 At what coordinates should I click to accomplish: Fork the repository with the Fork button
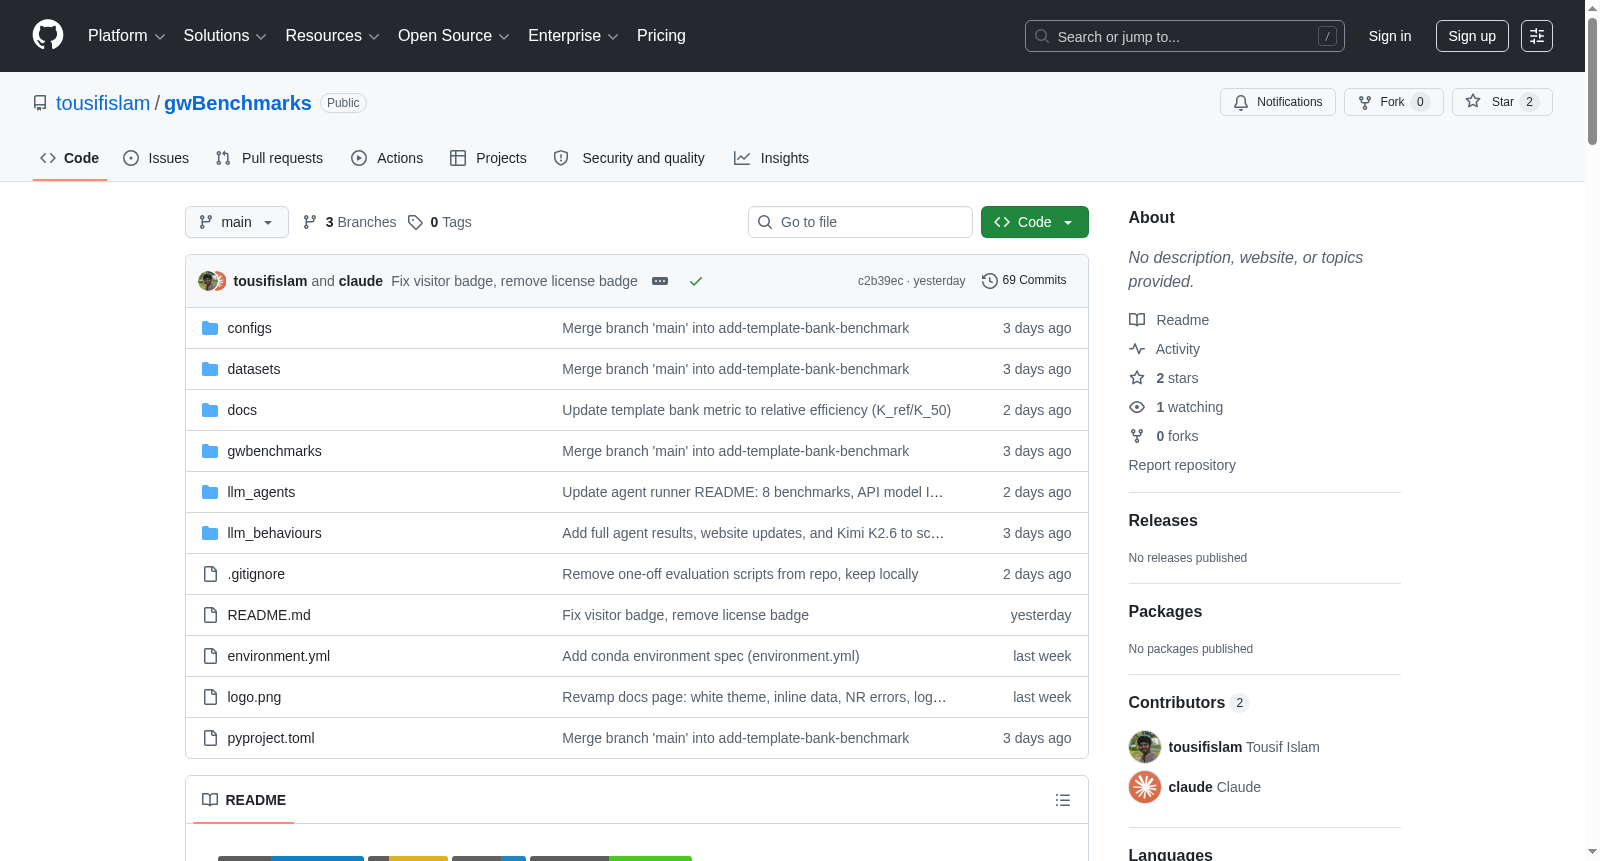pyautogui.click(x=1394, y=102)
